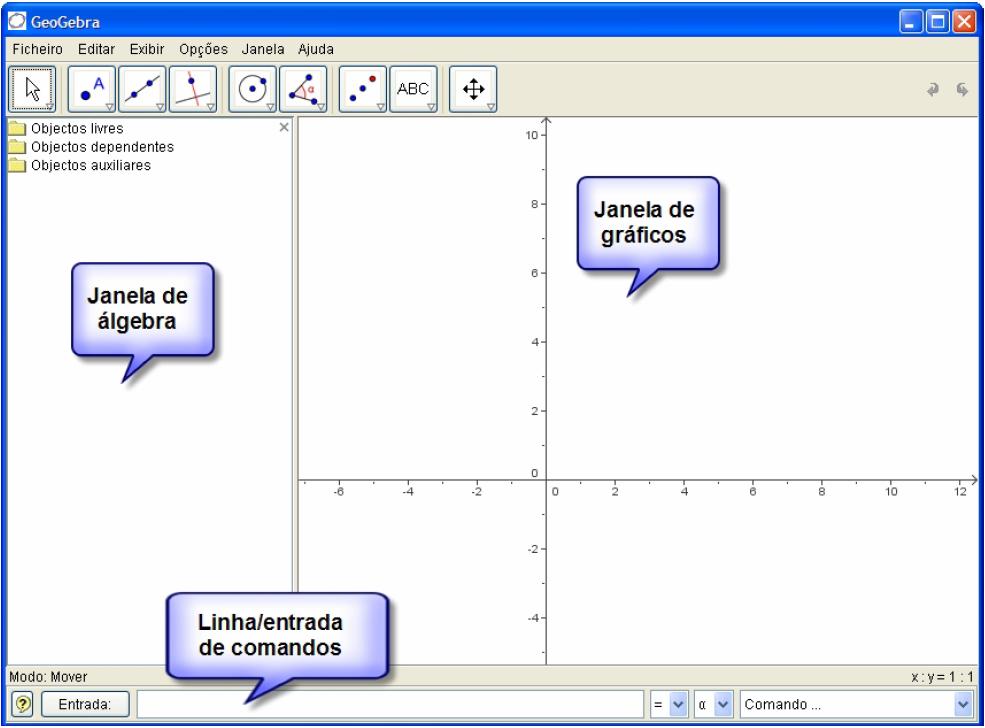Viewport: 985px width, 728px height.
Task: Open the Comando combo box
Action: pyautogui.click(x=857, y=704)
